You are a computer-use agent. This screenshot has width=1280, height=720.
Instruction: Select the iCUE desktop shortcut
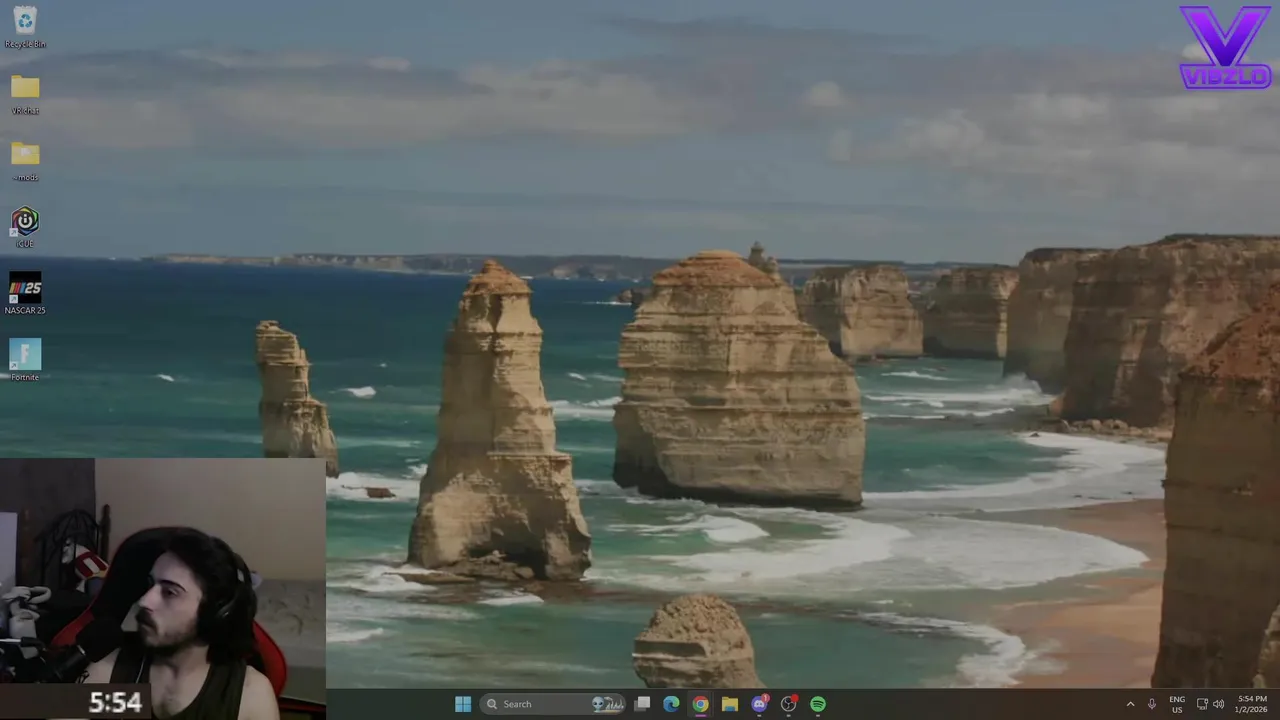point(25,227)
